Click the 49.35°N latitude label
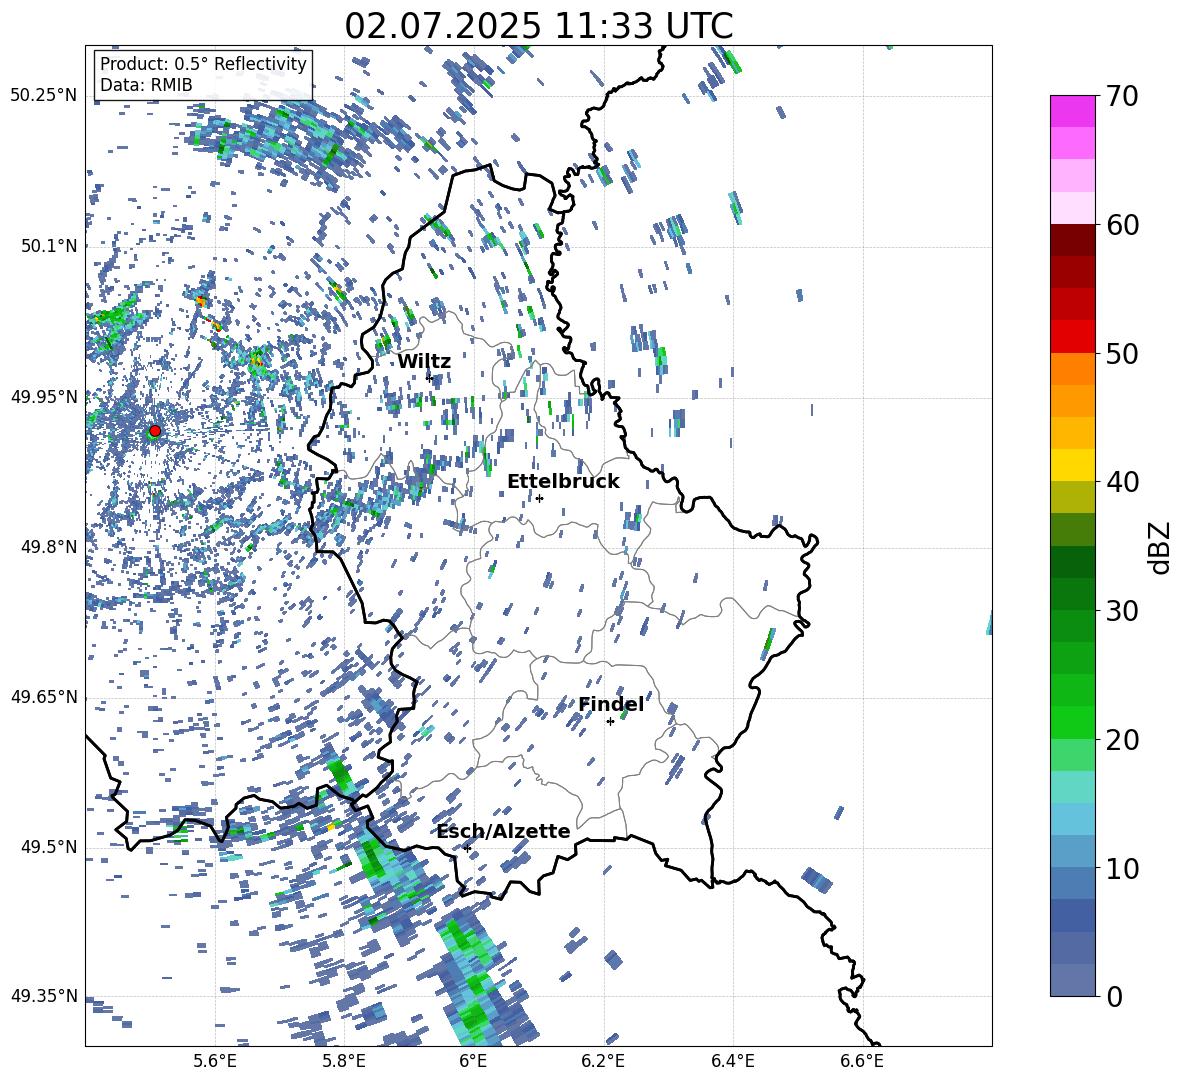The height and width of the screenshot is (1081, 1184). (x=44, y=996)
